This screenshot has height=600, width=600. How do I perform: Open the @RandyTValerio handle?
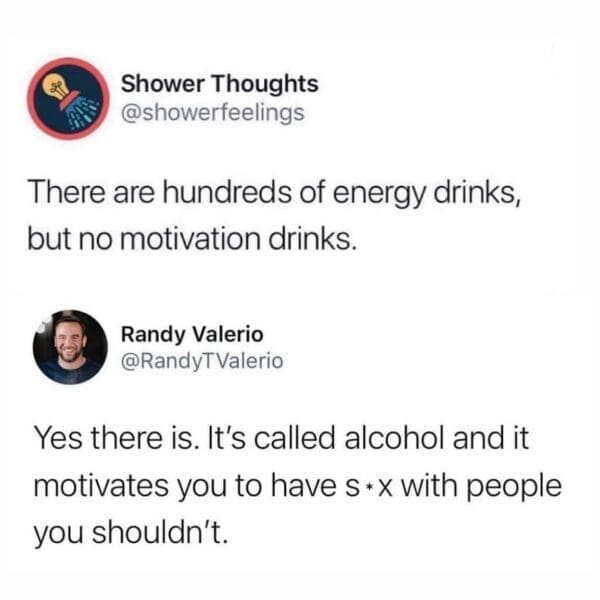[x=202, y=361]
